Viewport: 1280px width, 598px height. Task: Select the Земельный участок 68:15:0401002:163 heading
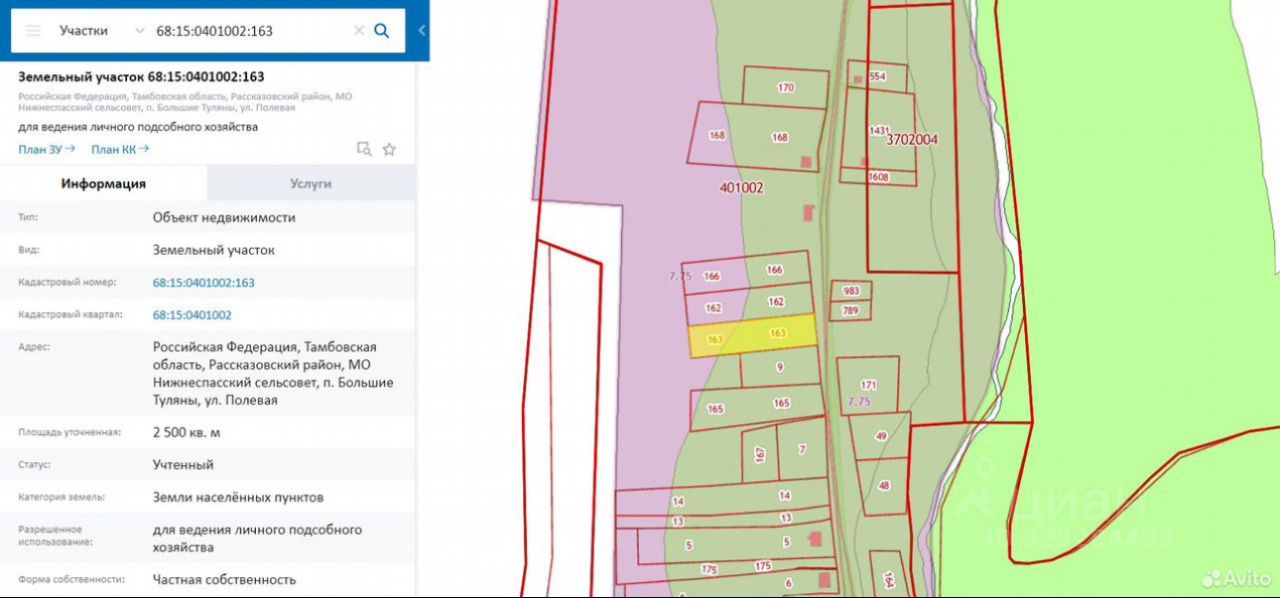pos(141,77)
